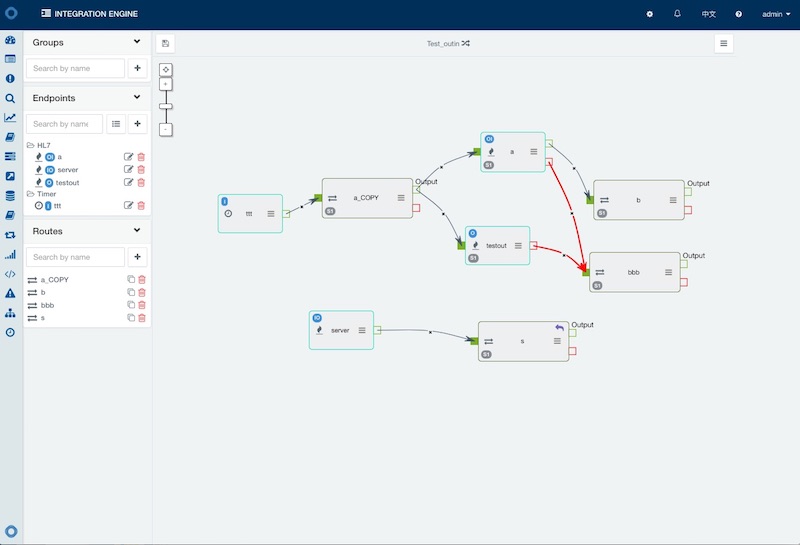Toggle the Endpoints list view button
800x545 pixels.
click(x=116, y=124)
